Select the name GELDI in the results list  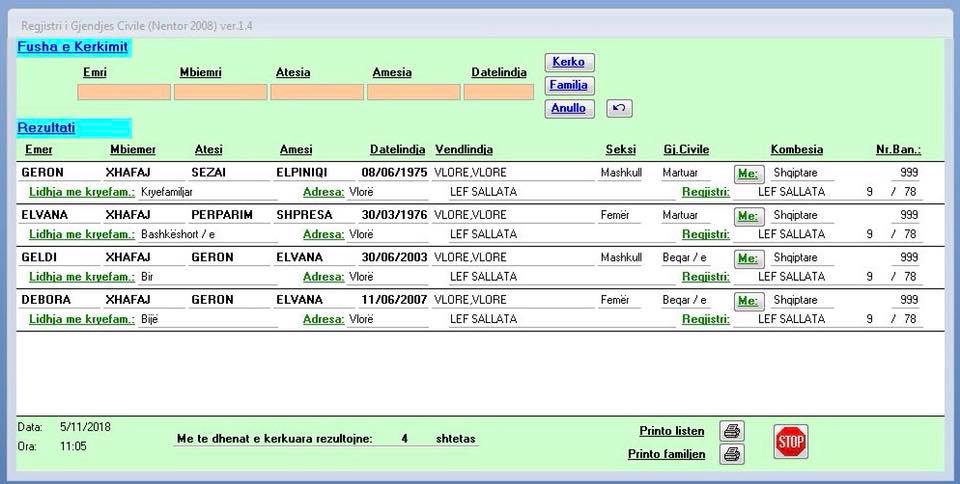pyautogui.click(x=40, y=257)
